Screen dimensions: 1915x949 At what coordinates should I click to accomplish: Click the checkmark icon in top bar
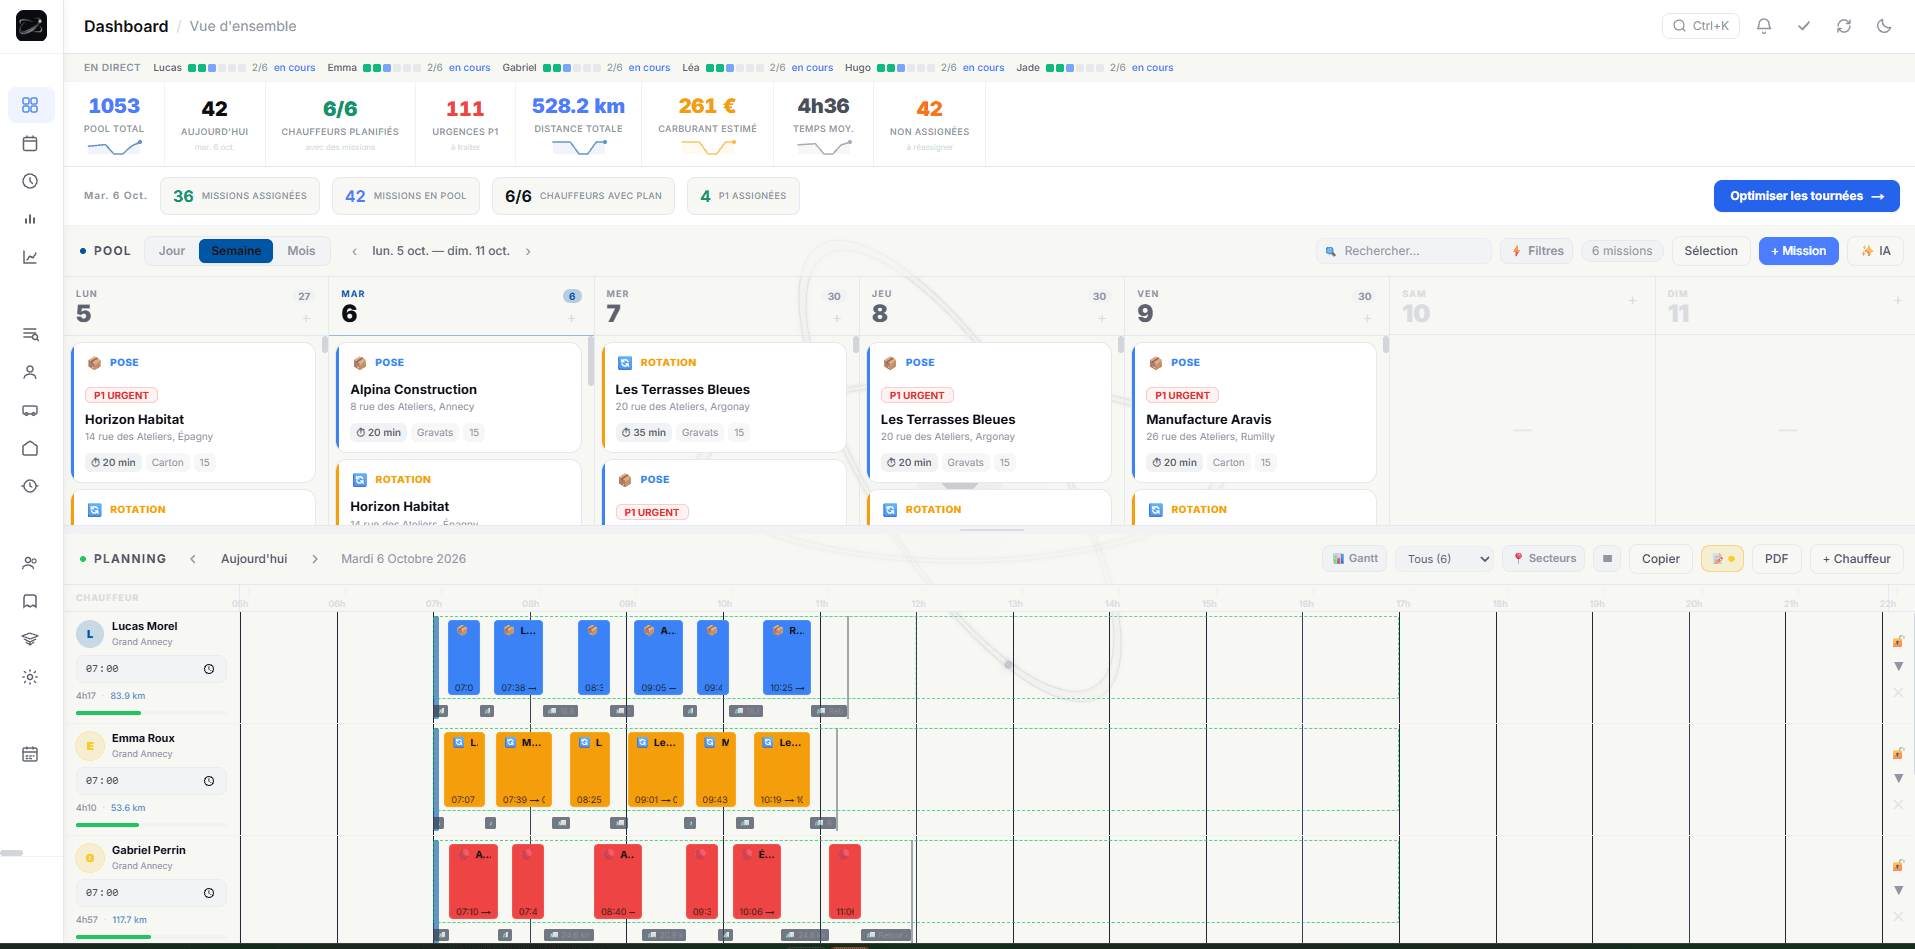pos(1804,26)
